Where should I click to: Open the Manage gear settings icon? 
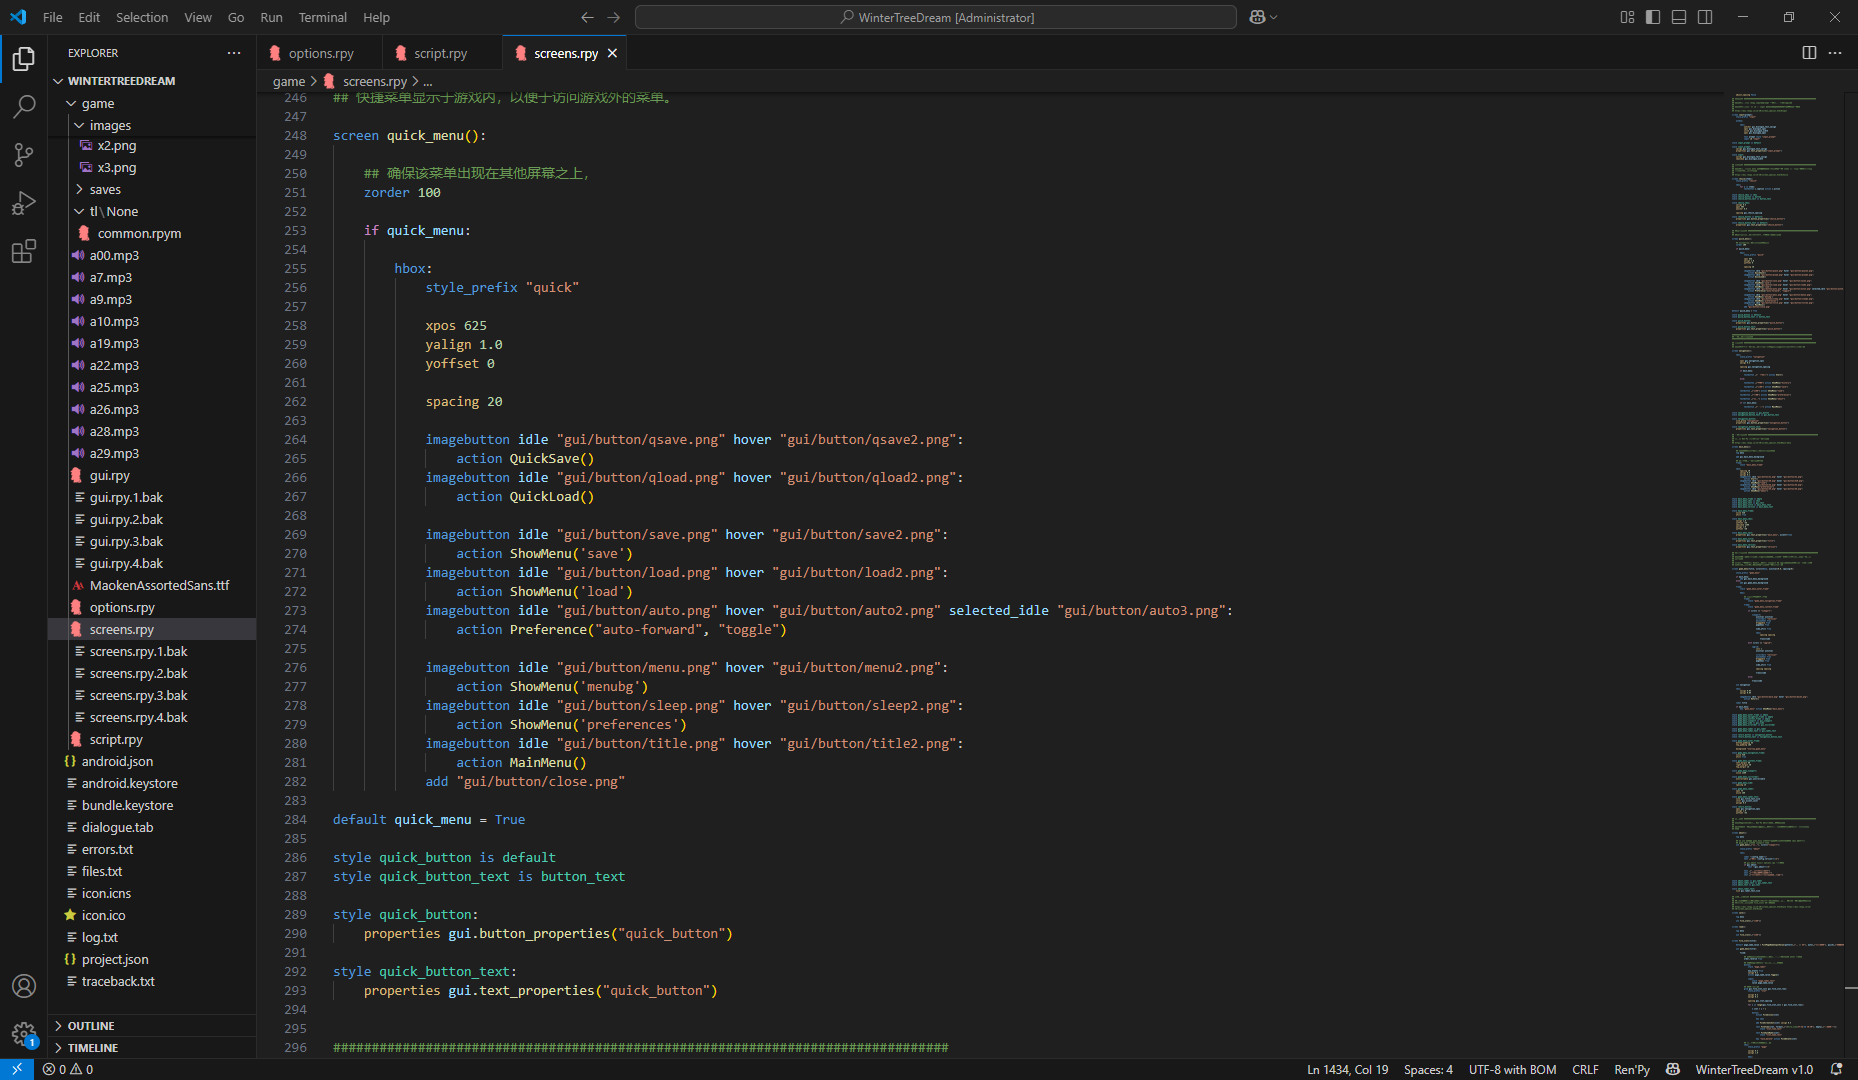coord(24,1033)
